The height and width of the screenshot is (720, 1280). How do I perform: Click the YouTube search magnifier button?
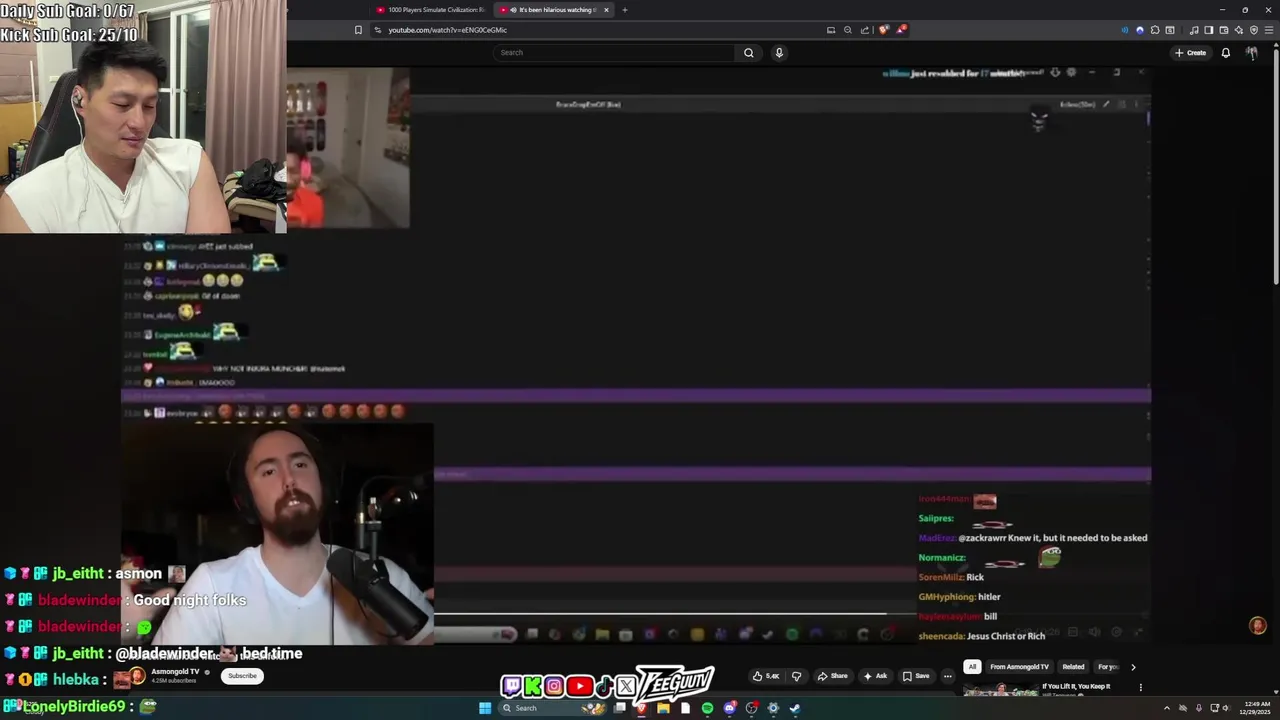(x=748, y=52)
